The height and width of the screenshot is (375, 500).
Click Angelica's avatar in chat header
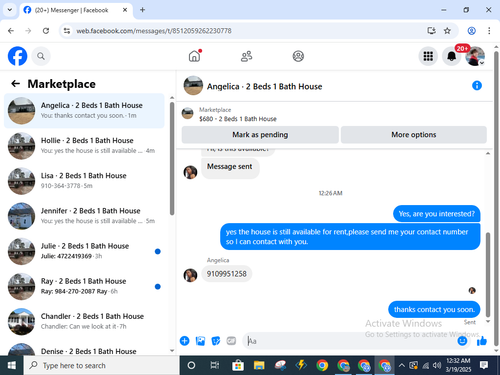[x=193, y=86]
